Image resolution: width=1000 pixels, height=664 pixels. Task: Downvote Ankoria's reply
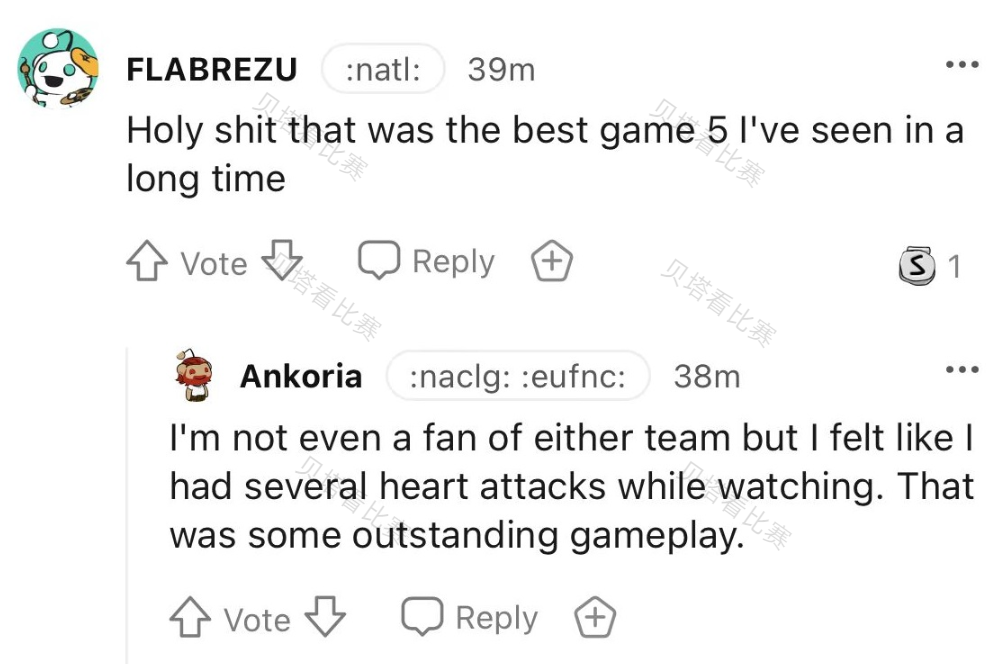pyautogui.click(x=325, y=617)
